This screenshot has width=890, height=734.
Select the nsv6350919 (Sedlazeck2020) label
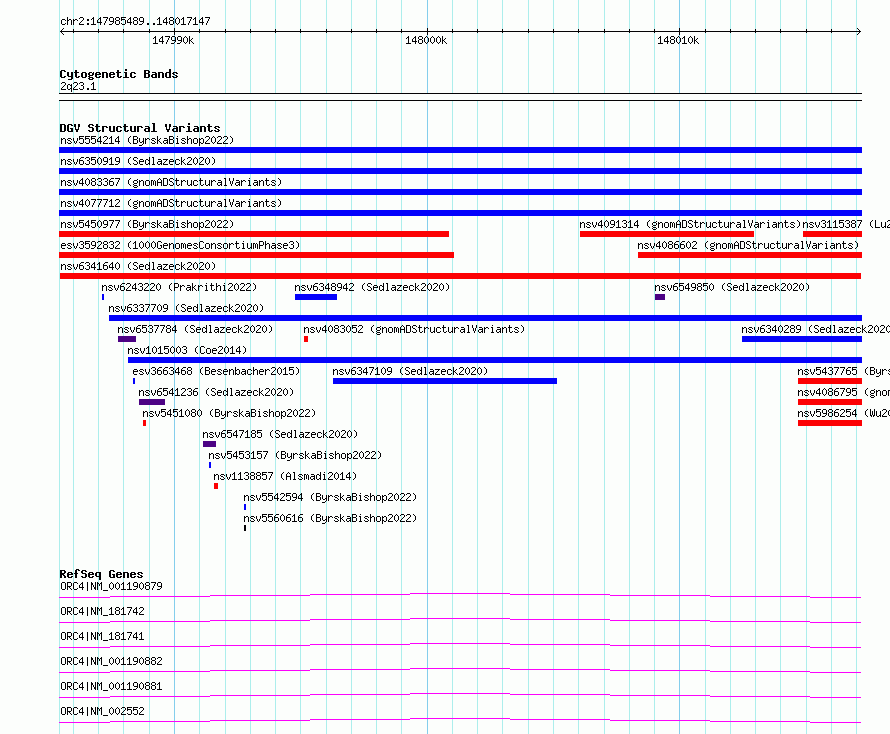(x=138, y=161)
